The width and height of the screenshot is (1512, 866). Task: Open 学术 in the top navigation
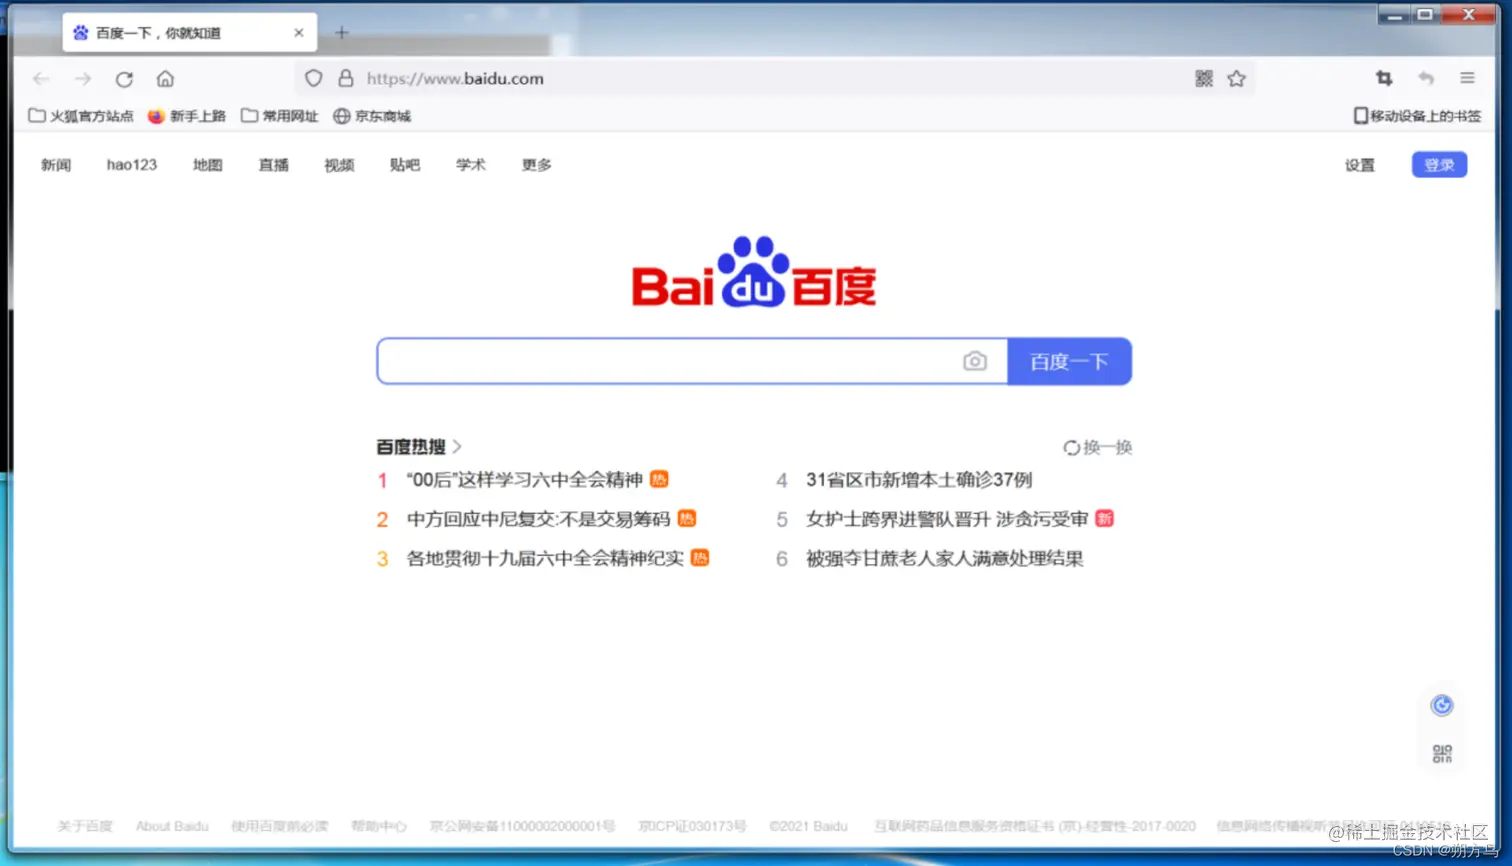(471, 165)
